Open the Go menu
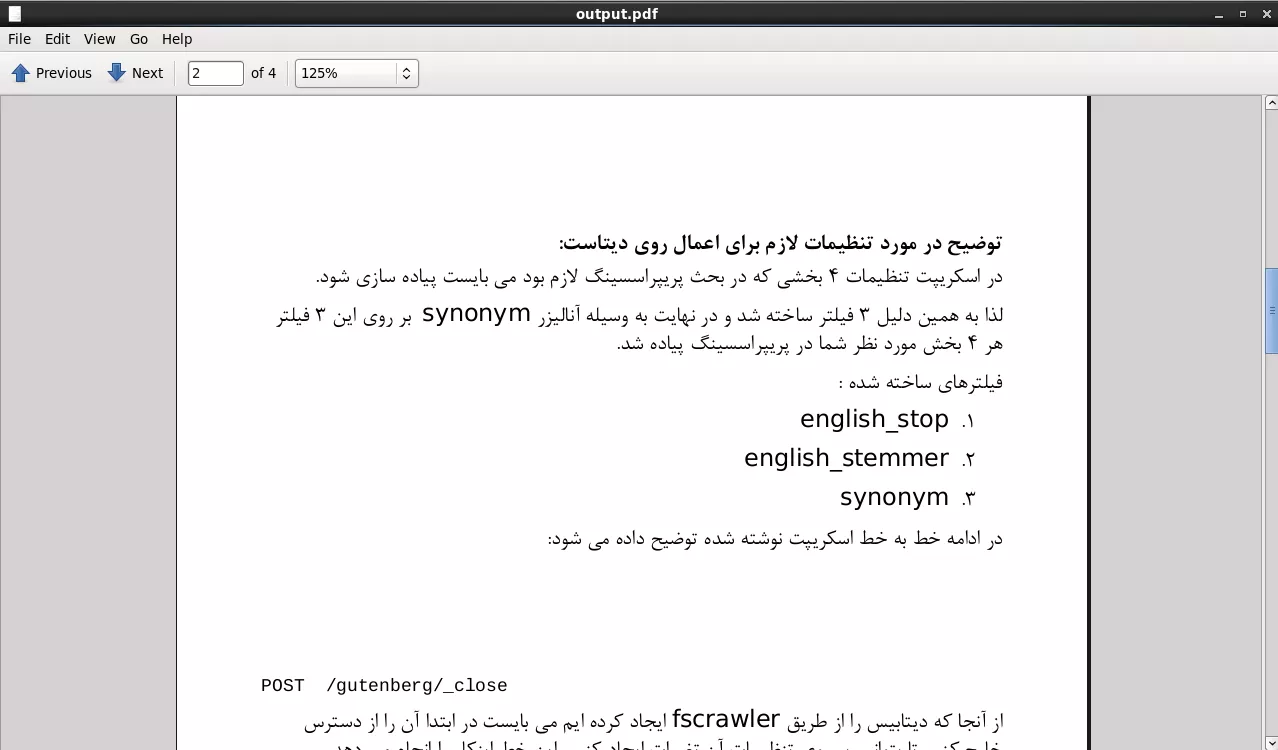The width and height of the screenshot is (1278, 750). pyautogui.click(x=139, y=39)
